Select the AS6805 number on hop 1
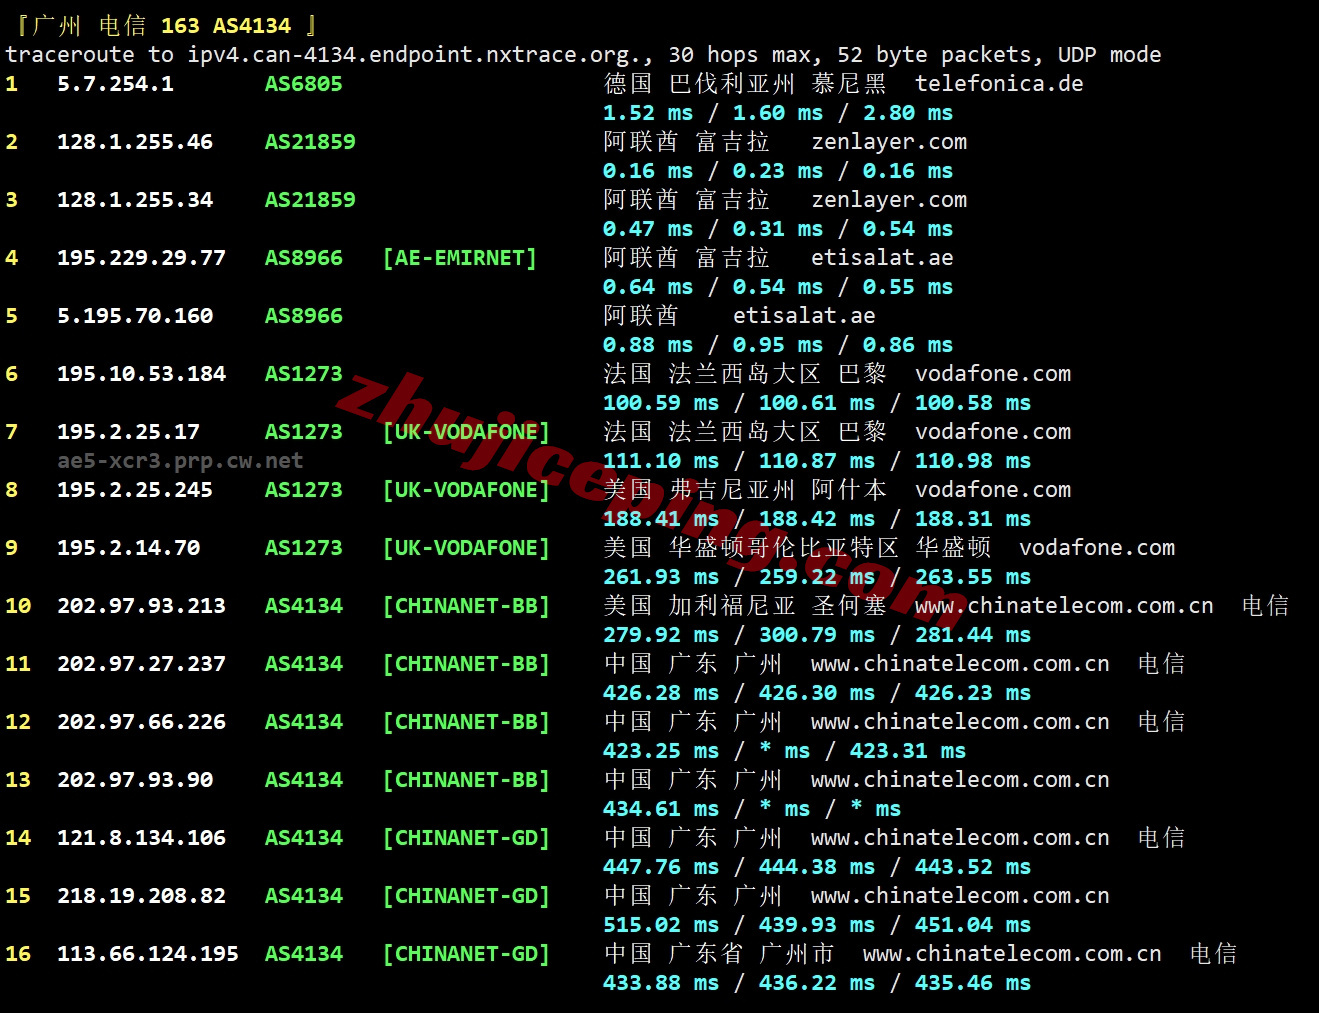The image size is (1319, 1013). coord(303,84)
